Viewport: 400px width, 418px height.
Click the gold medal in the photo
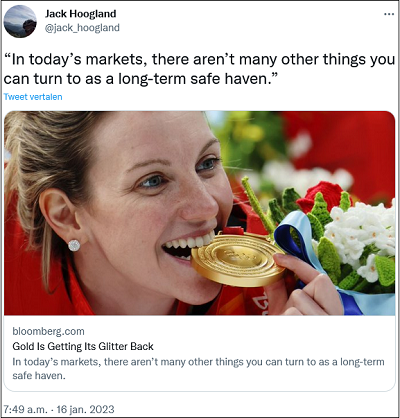click(x=238, y=261)
